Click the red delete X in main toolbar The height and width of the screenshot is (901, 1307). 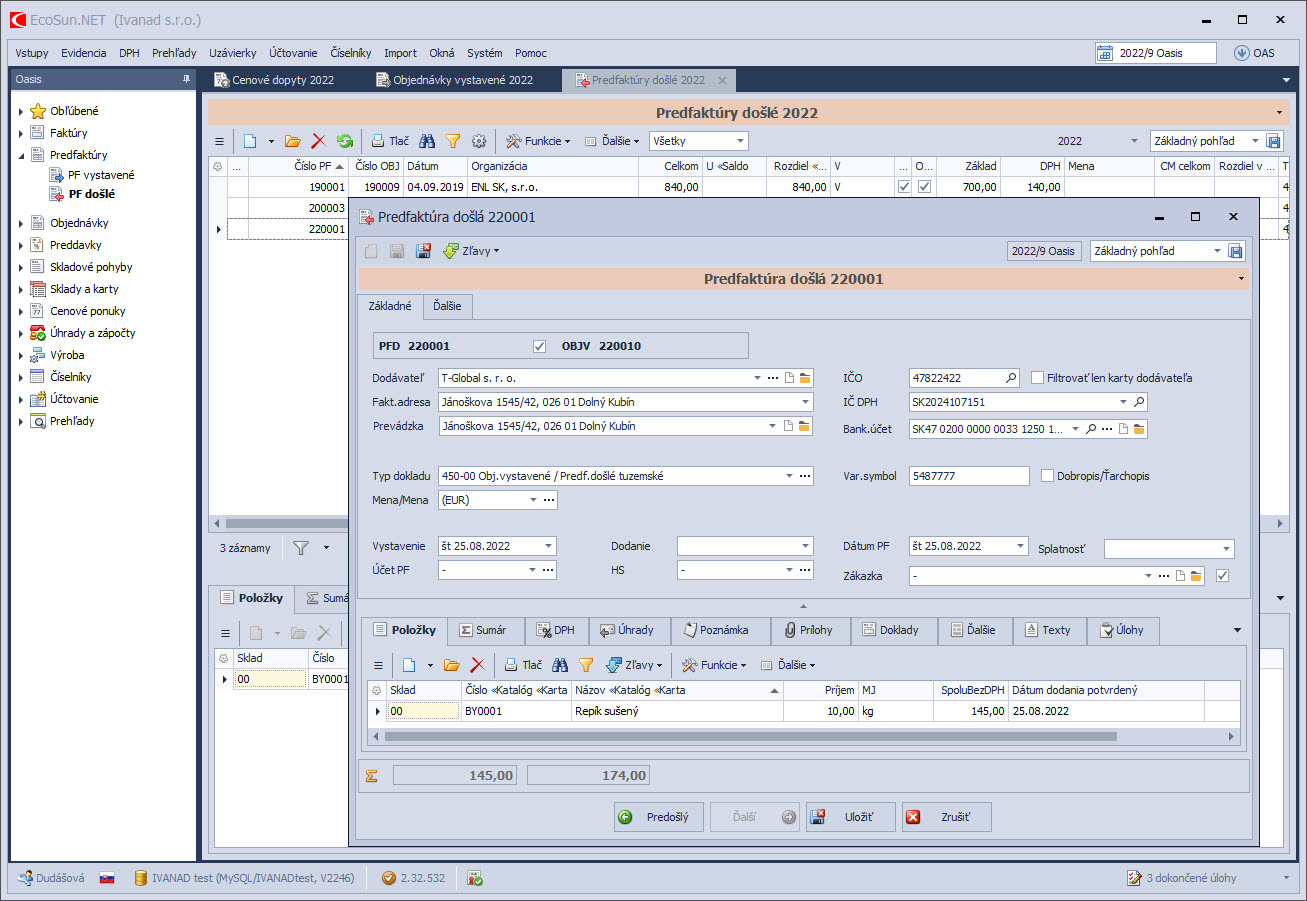click(319, 141)
